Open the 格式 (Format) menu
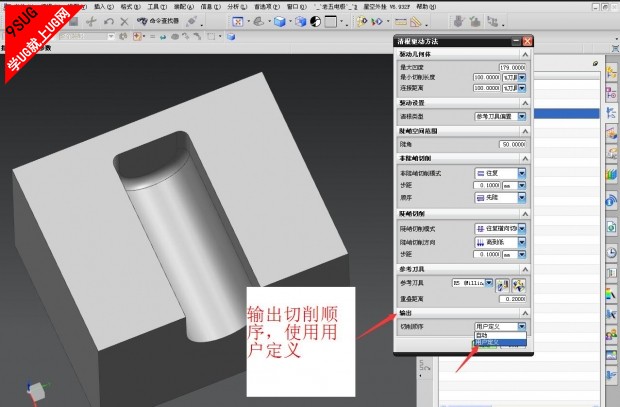The width and height of the screenshot is (620, 407). [130, 7]
